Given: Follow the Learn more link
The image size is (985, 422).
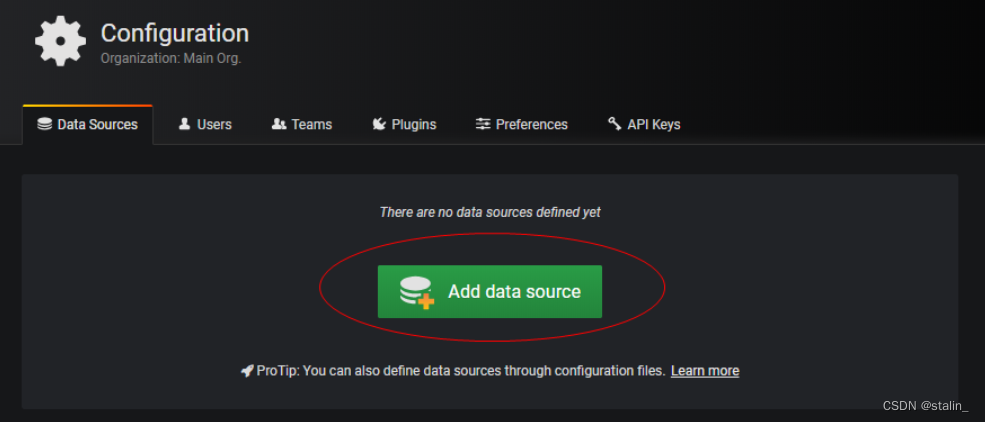Looking at the screenshot, I should point(705,371).
